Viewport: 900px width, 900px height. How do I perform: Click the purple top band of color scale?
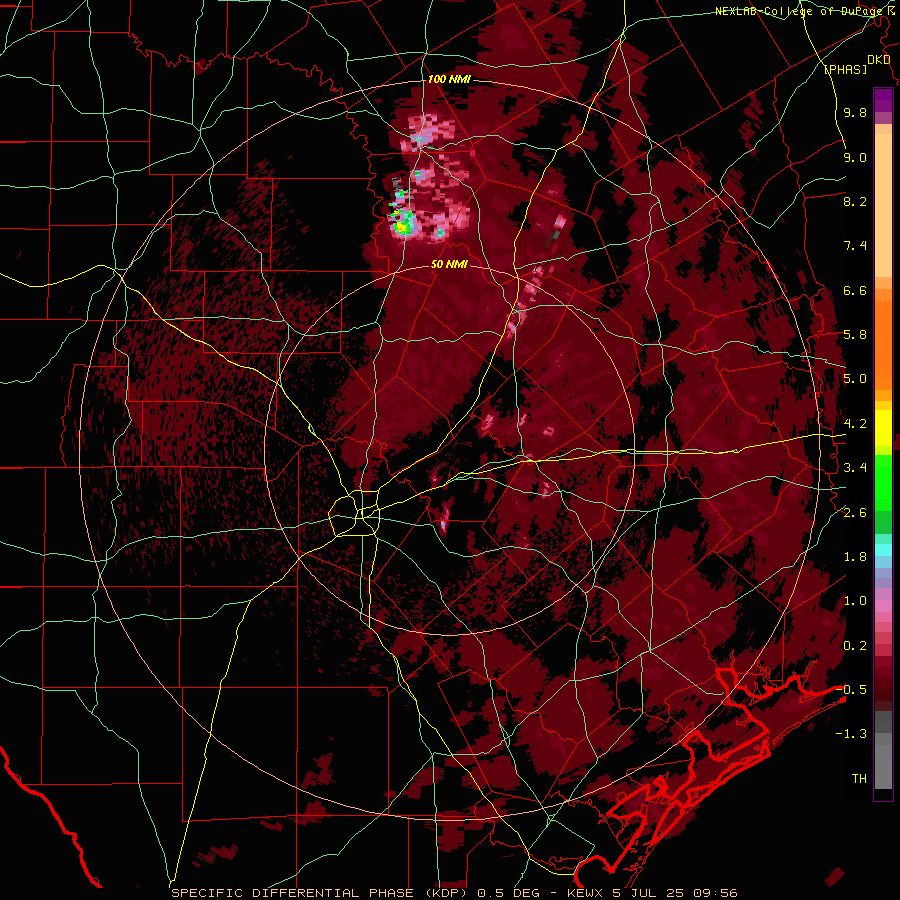(x=883, y=100)
